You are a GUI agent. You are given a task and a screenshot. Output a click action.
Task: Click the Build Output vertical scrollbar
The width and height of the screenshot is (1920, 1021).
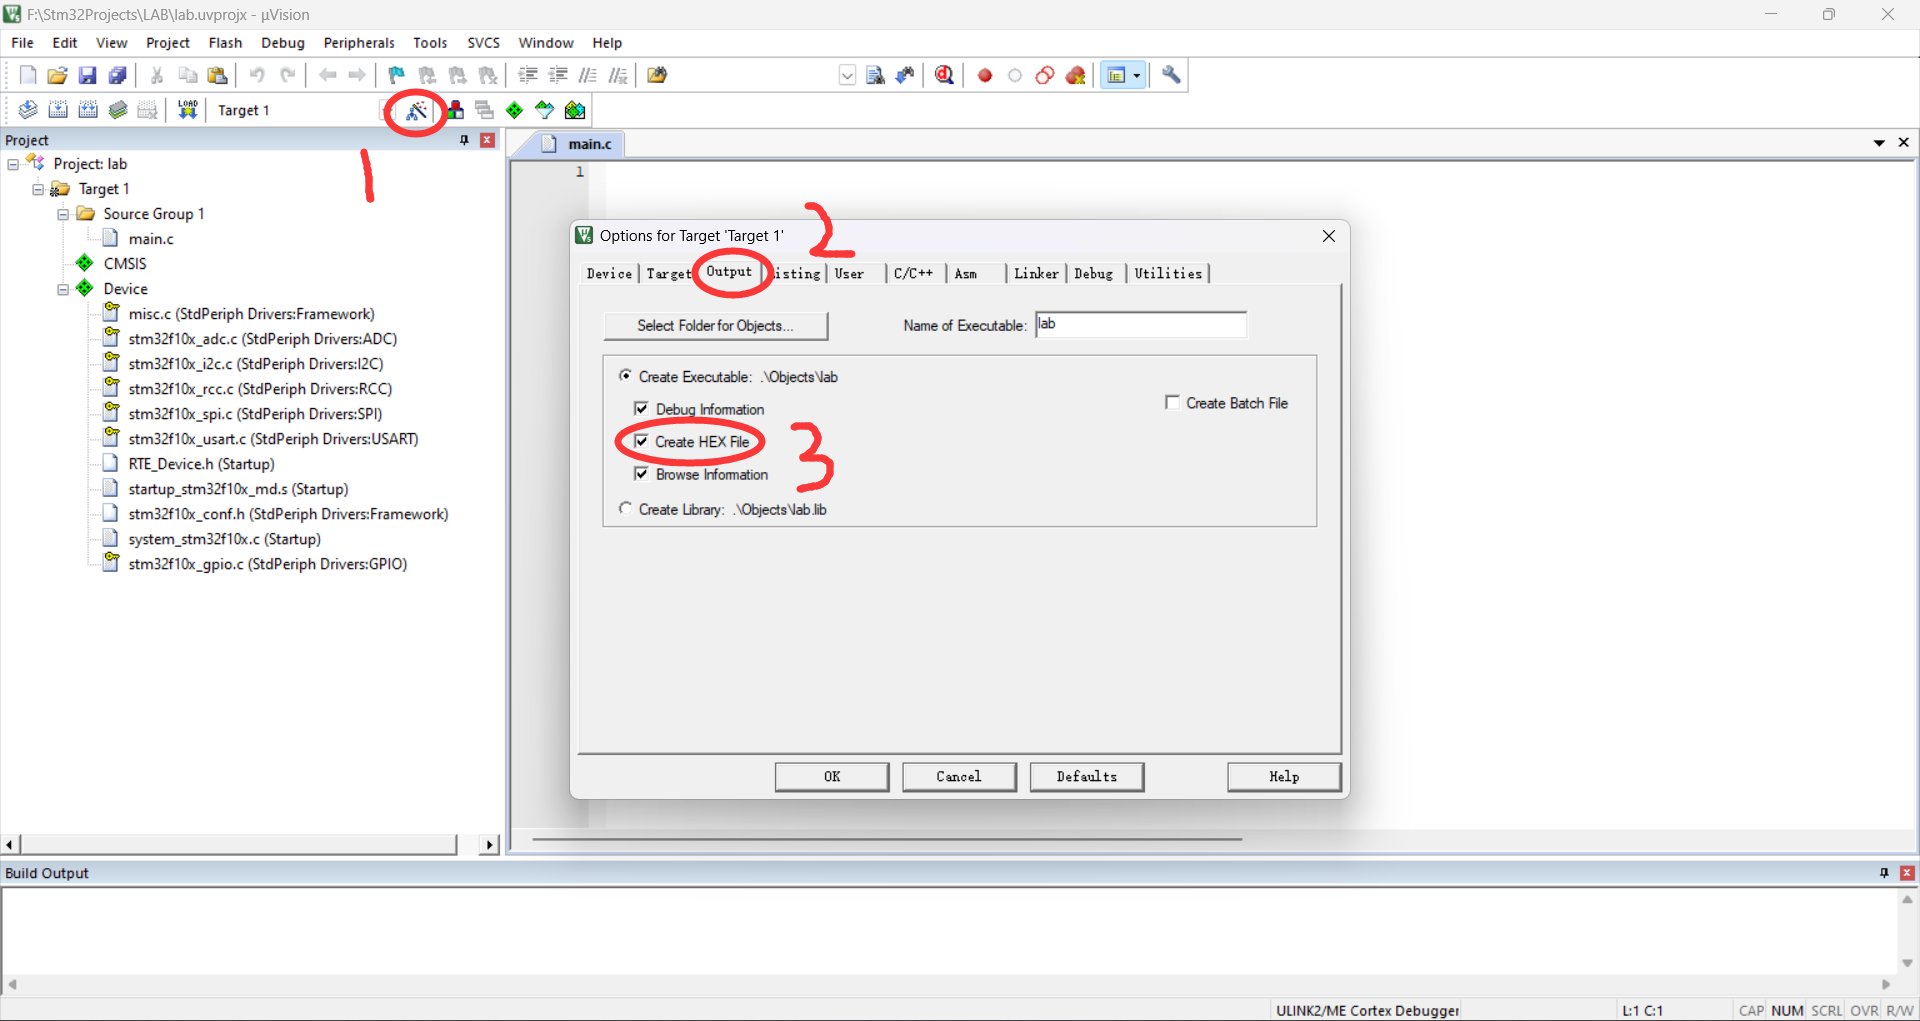(1907, 931)
